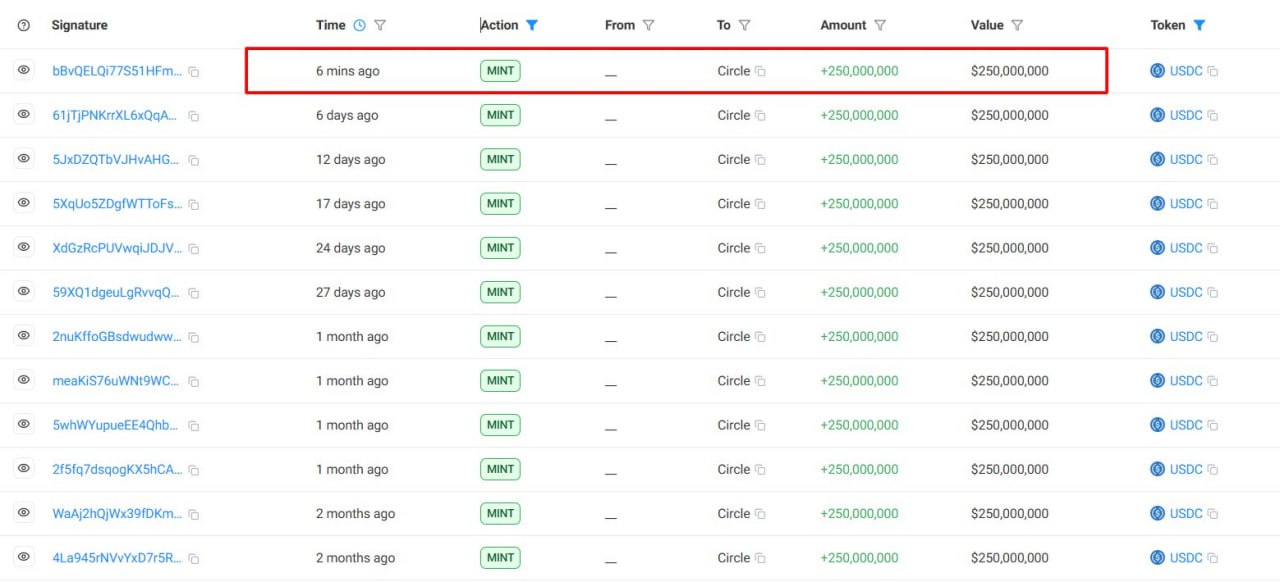Click the help question mark icon in header
Screen dimensions: 1280x582
coord(24,25)
